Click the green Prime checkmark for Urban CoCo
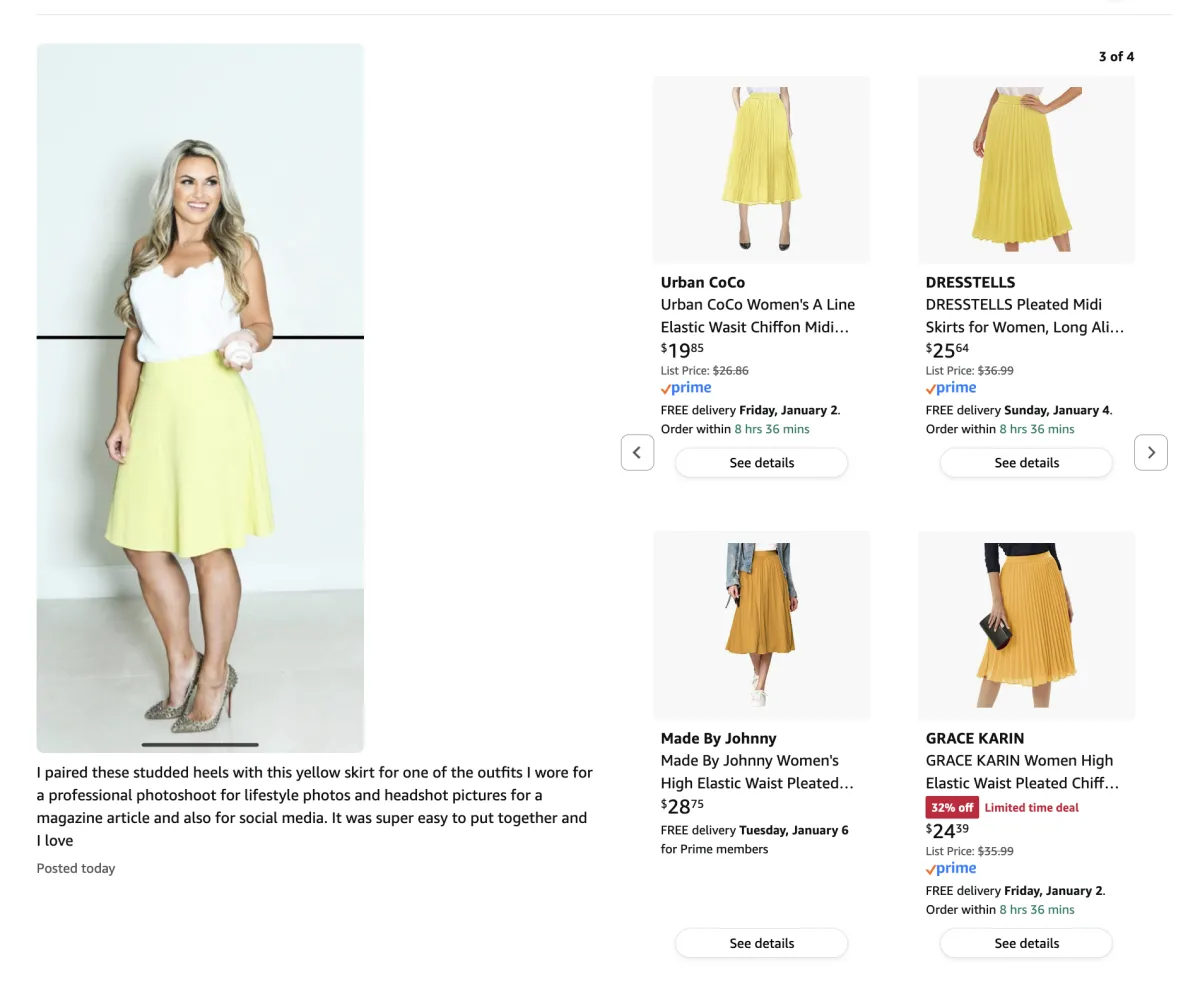 [665, 388]
